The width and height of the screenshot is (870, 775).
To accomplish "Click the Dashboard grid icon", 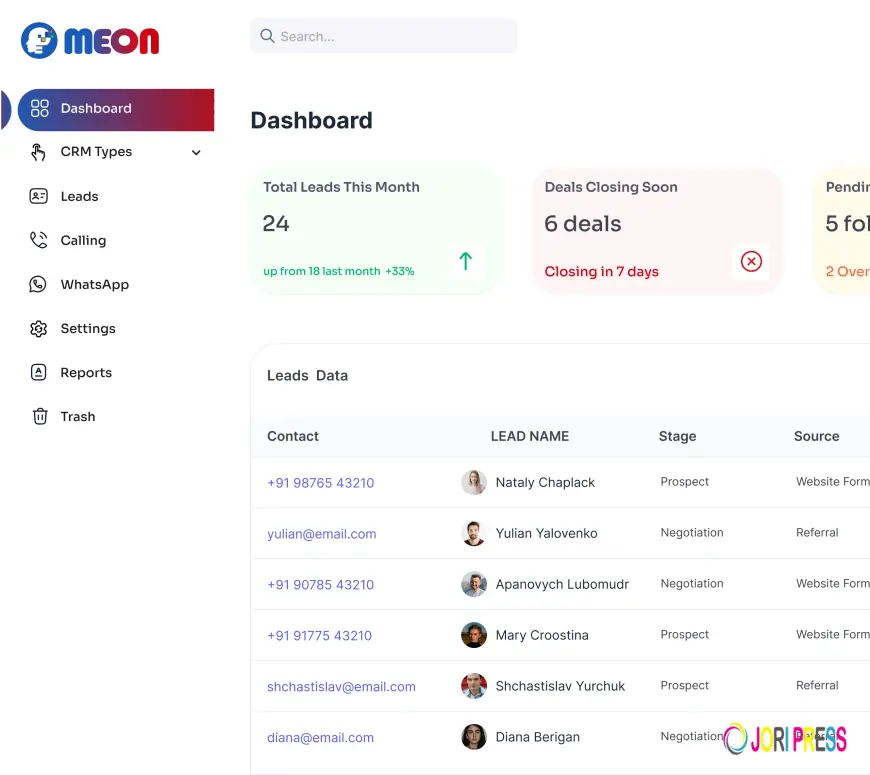I will tap(40, 108).
